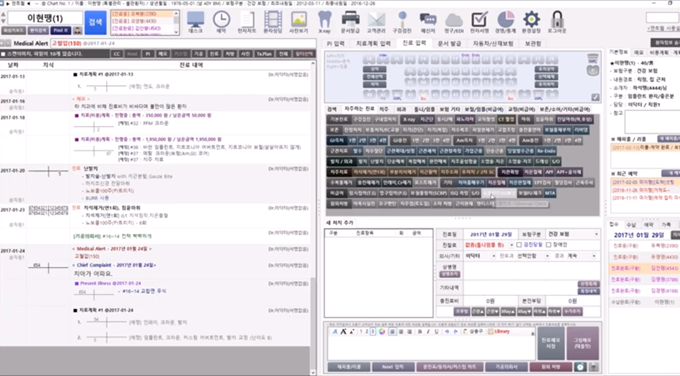Image resolution: width=680 pixels, height=376 pixels.
Task: Click the clock 예약 reservation icon
Action: pos(221,22)
